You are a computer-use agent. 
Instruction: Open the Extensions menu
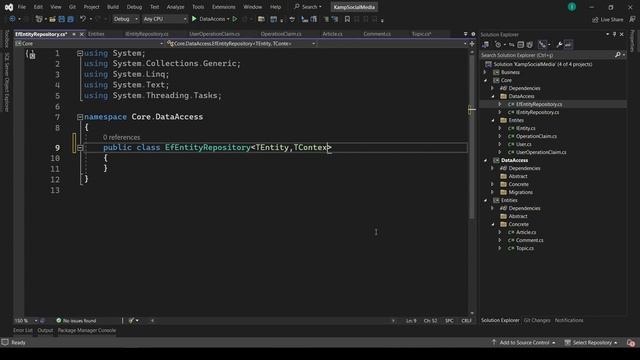(x=223, y=7)
